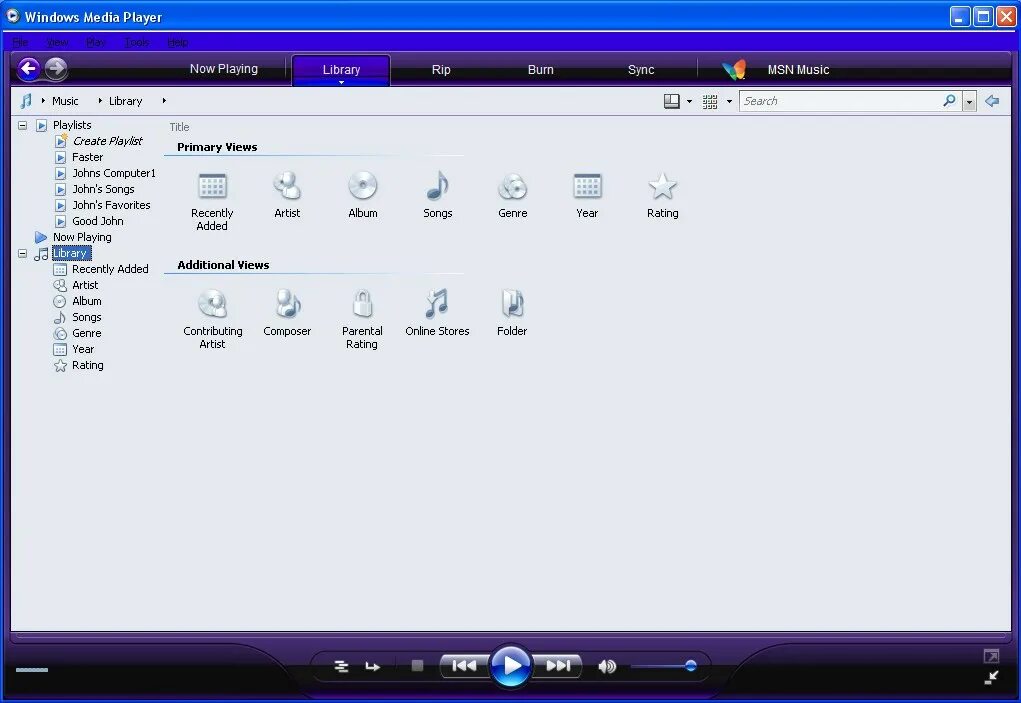Switch to full screen view icon
The height and width of the screenshot is (703, 1021).
991,656
